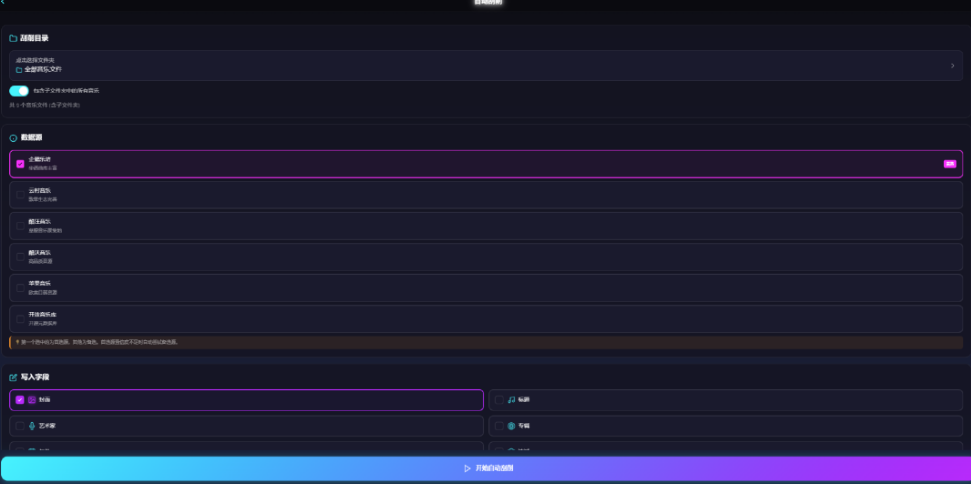Select the 开放音乐库 source row
This screenshot has width=971, height=484.
pos(486,319)
